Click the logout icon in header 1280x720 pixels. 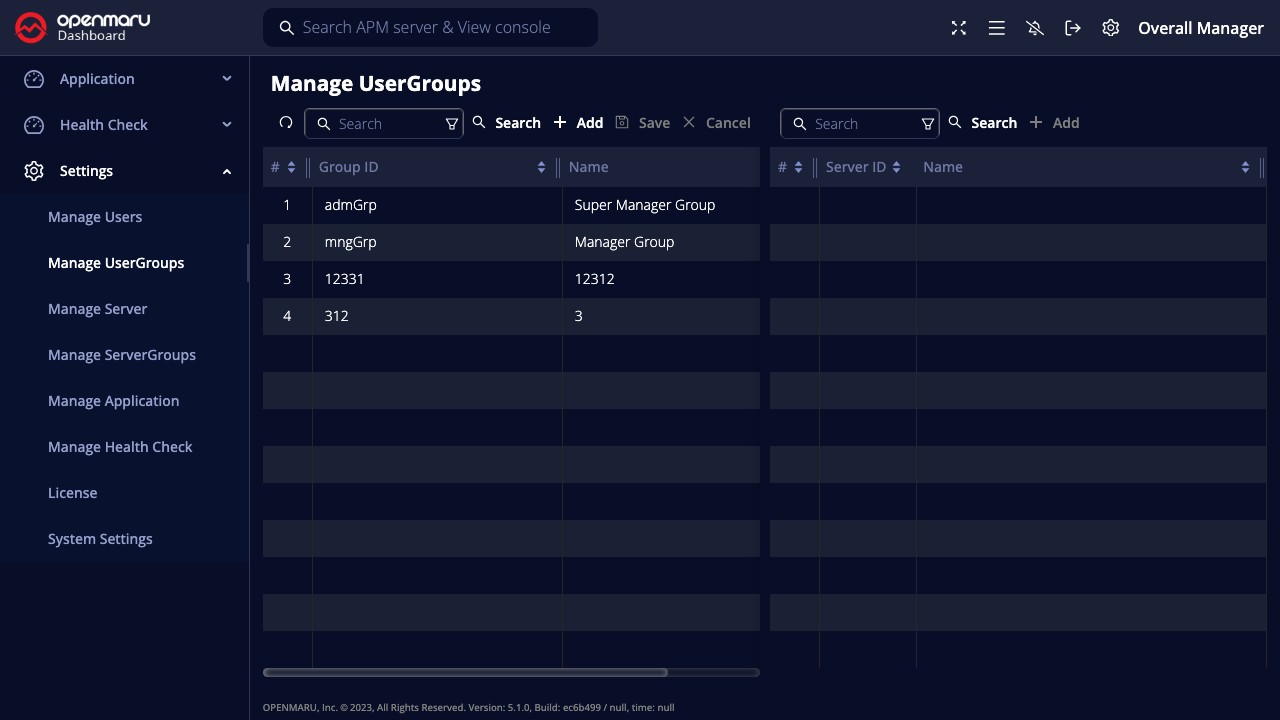pos(1073,28)
